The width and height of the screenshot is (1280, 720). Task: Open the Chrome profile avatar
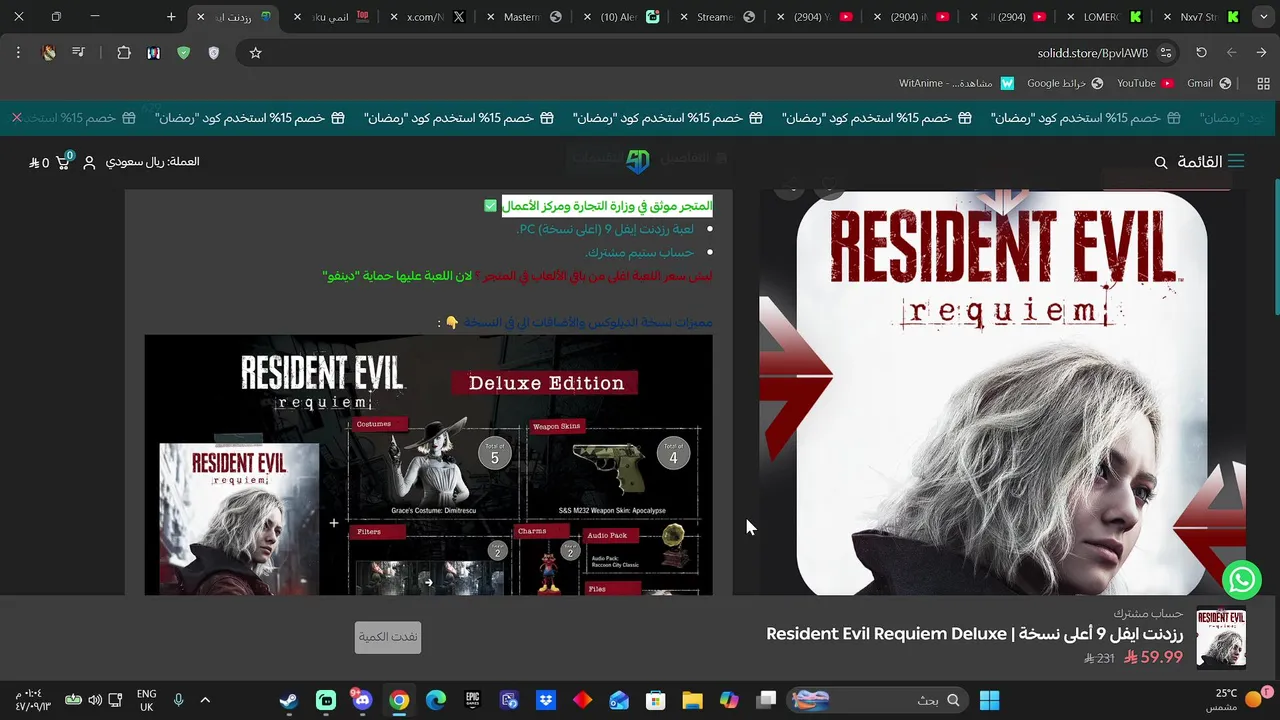(48, 53)
